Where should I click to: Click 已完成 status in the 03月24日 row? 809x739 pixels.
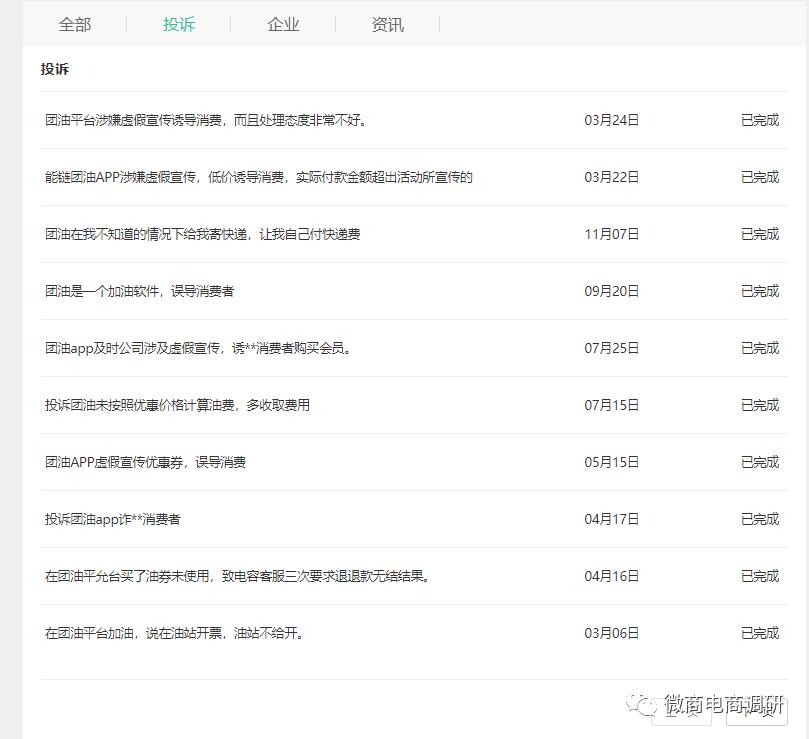pyautogui.click(x=760, y=120)
